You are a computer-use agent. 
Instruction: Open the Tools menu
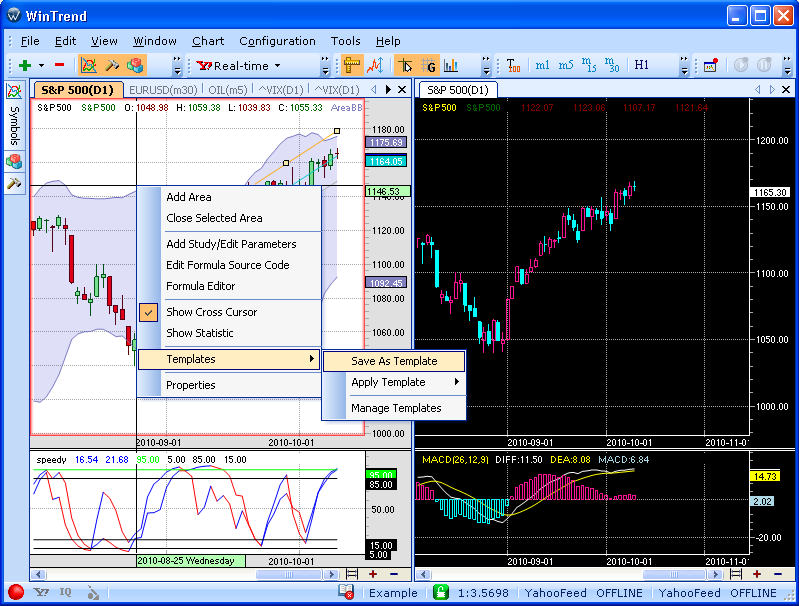point(345,41)
